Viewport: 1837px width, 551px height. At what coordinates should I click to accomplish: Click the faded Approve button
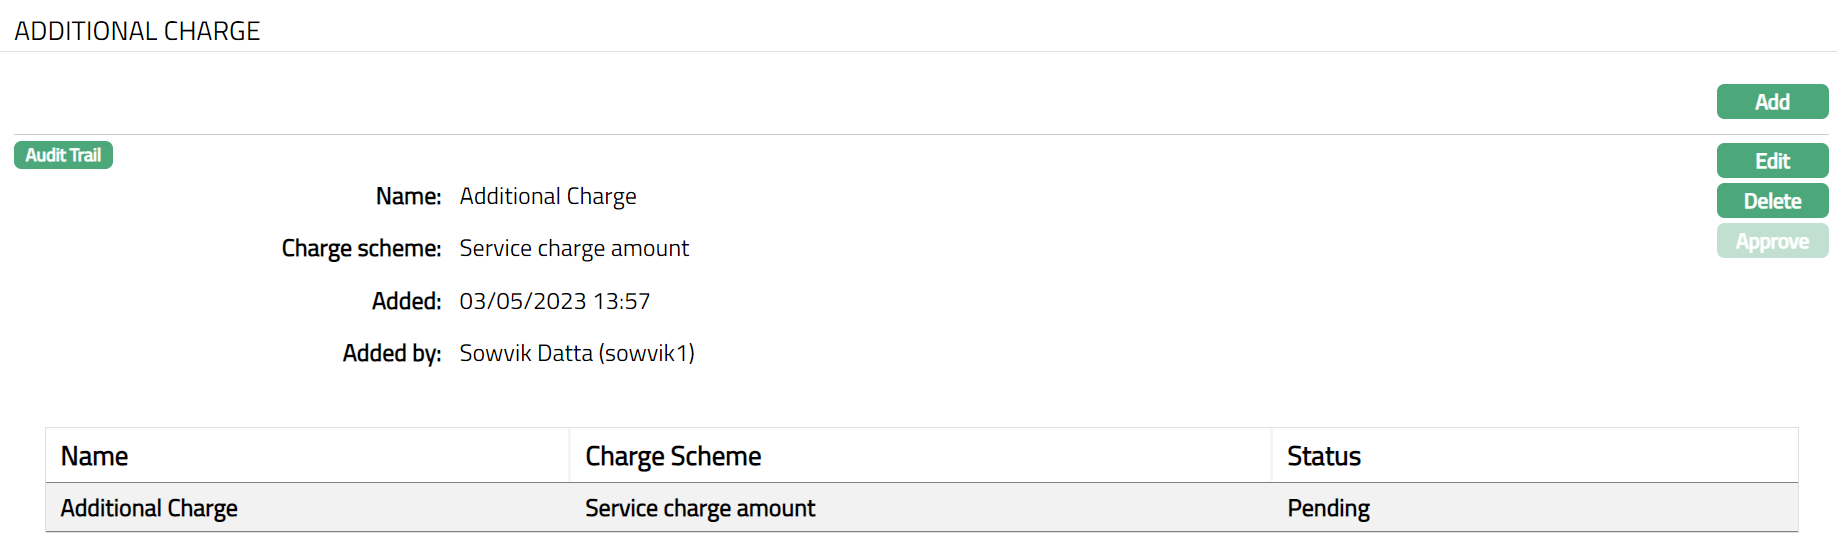click(1772, 241)
